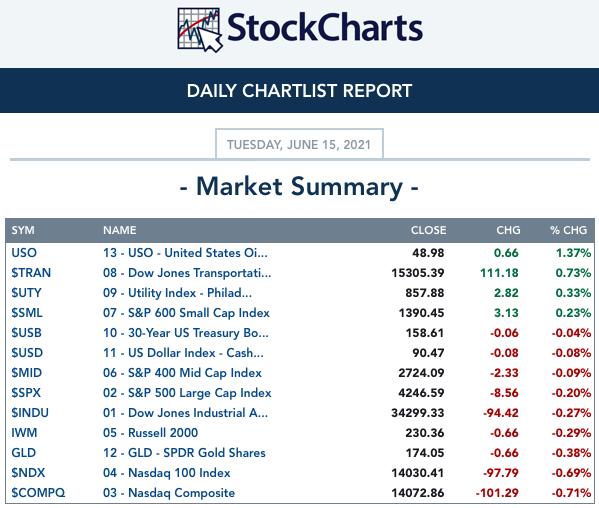
Task: Open the $TRAN symbol link
Action: pyautogui.click(x=31, y=273)
